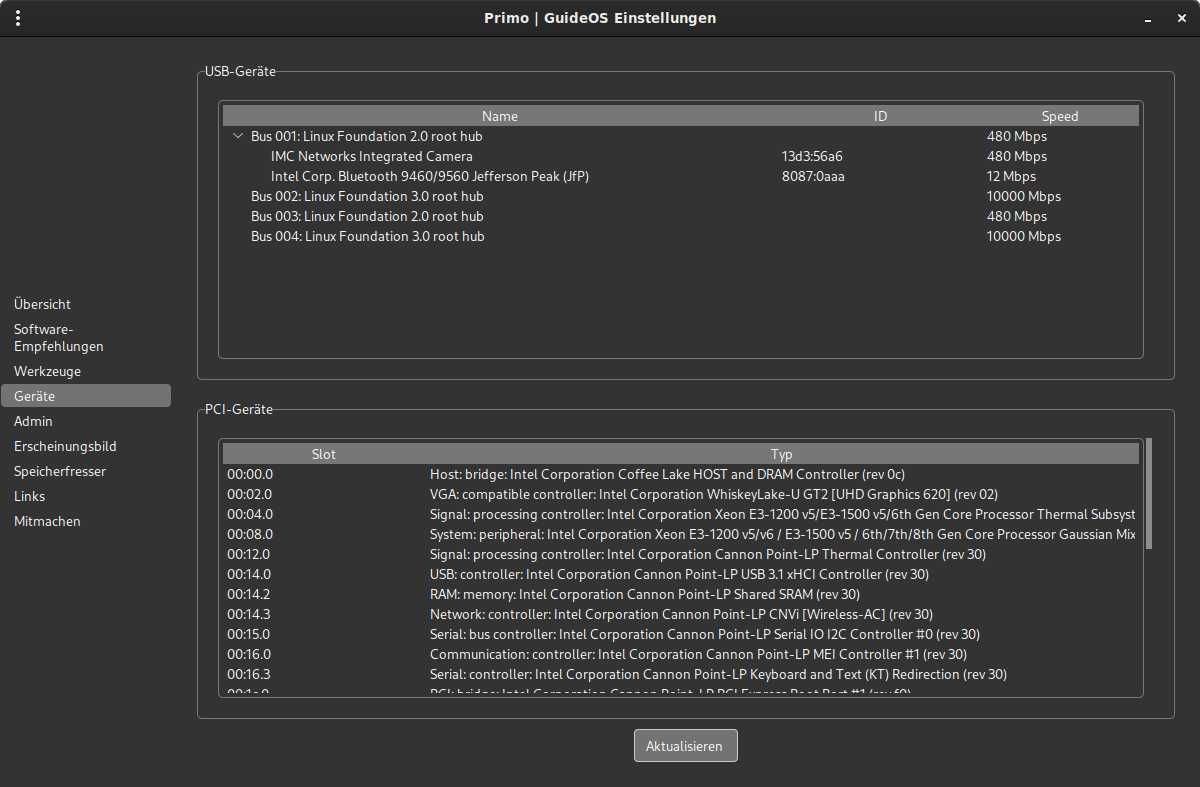Open the Übersicht section in the sidebar
1200x787 pixels.
(x=43, y=304)
